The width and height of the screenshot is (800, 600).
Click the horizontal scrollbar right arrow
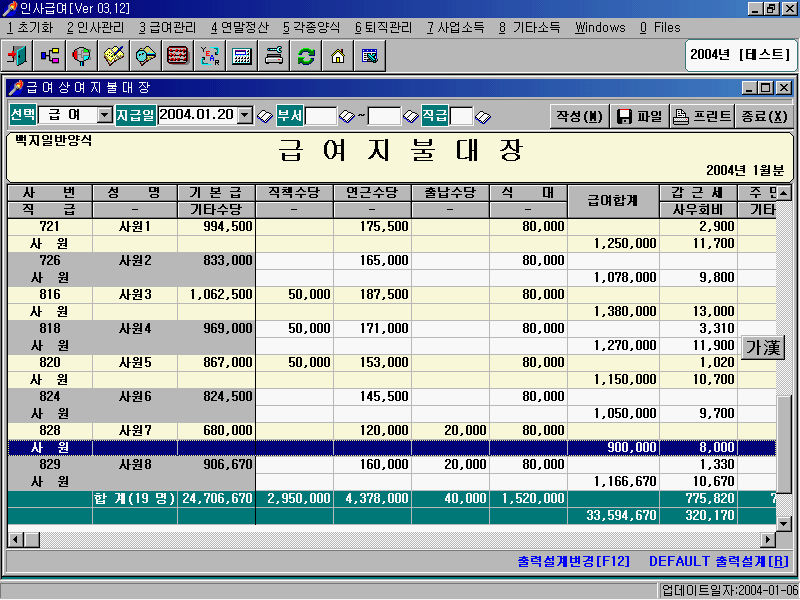pos(768,540)
